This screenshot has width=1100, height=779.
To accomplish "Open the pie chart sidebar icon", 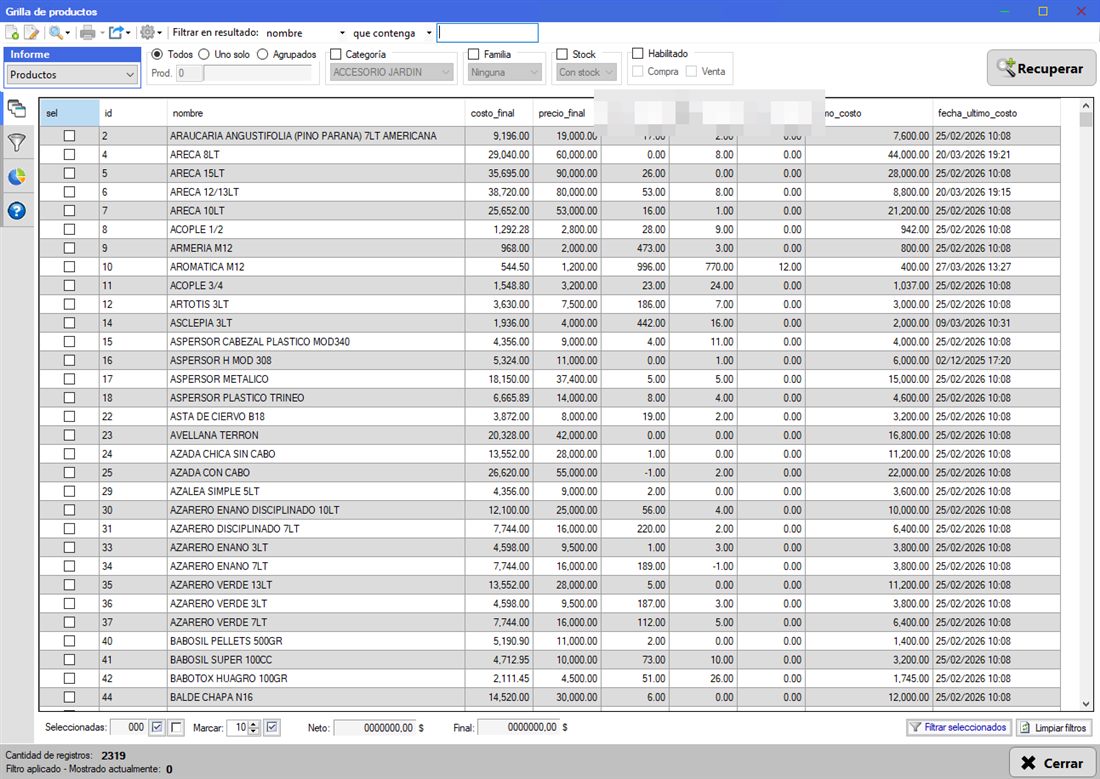I will pos(17,177).
